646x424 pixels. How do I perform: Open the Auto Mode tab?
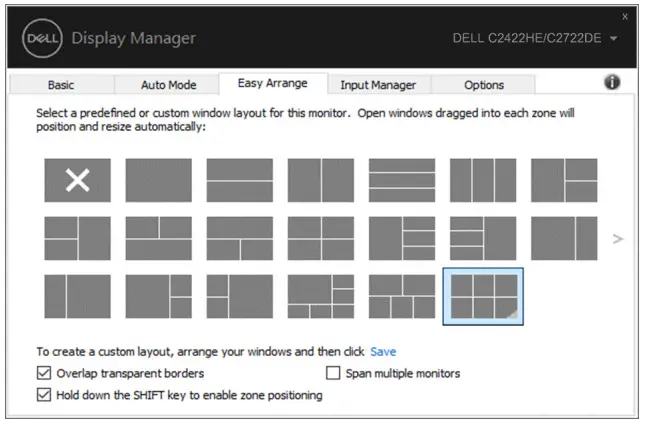click(168, 85)
